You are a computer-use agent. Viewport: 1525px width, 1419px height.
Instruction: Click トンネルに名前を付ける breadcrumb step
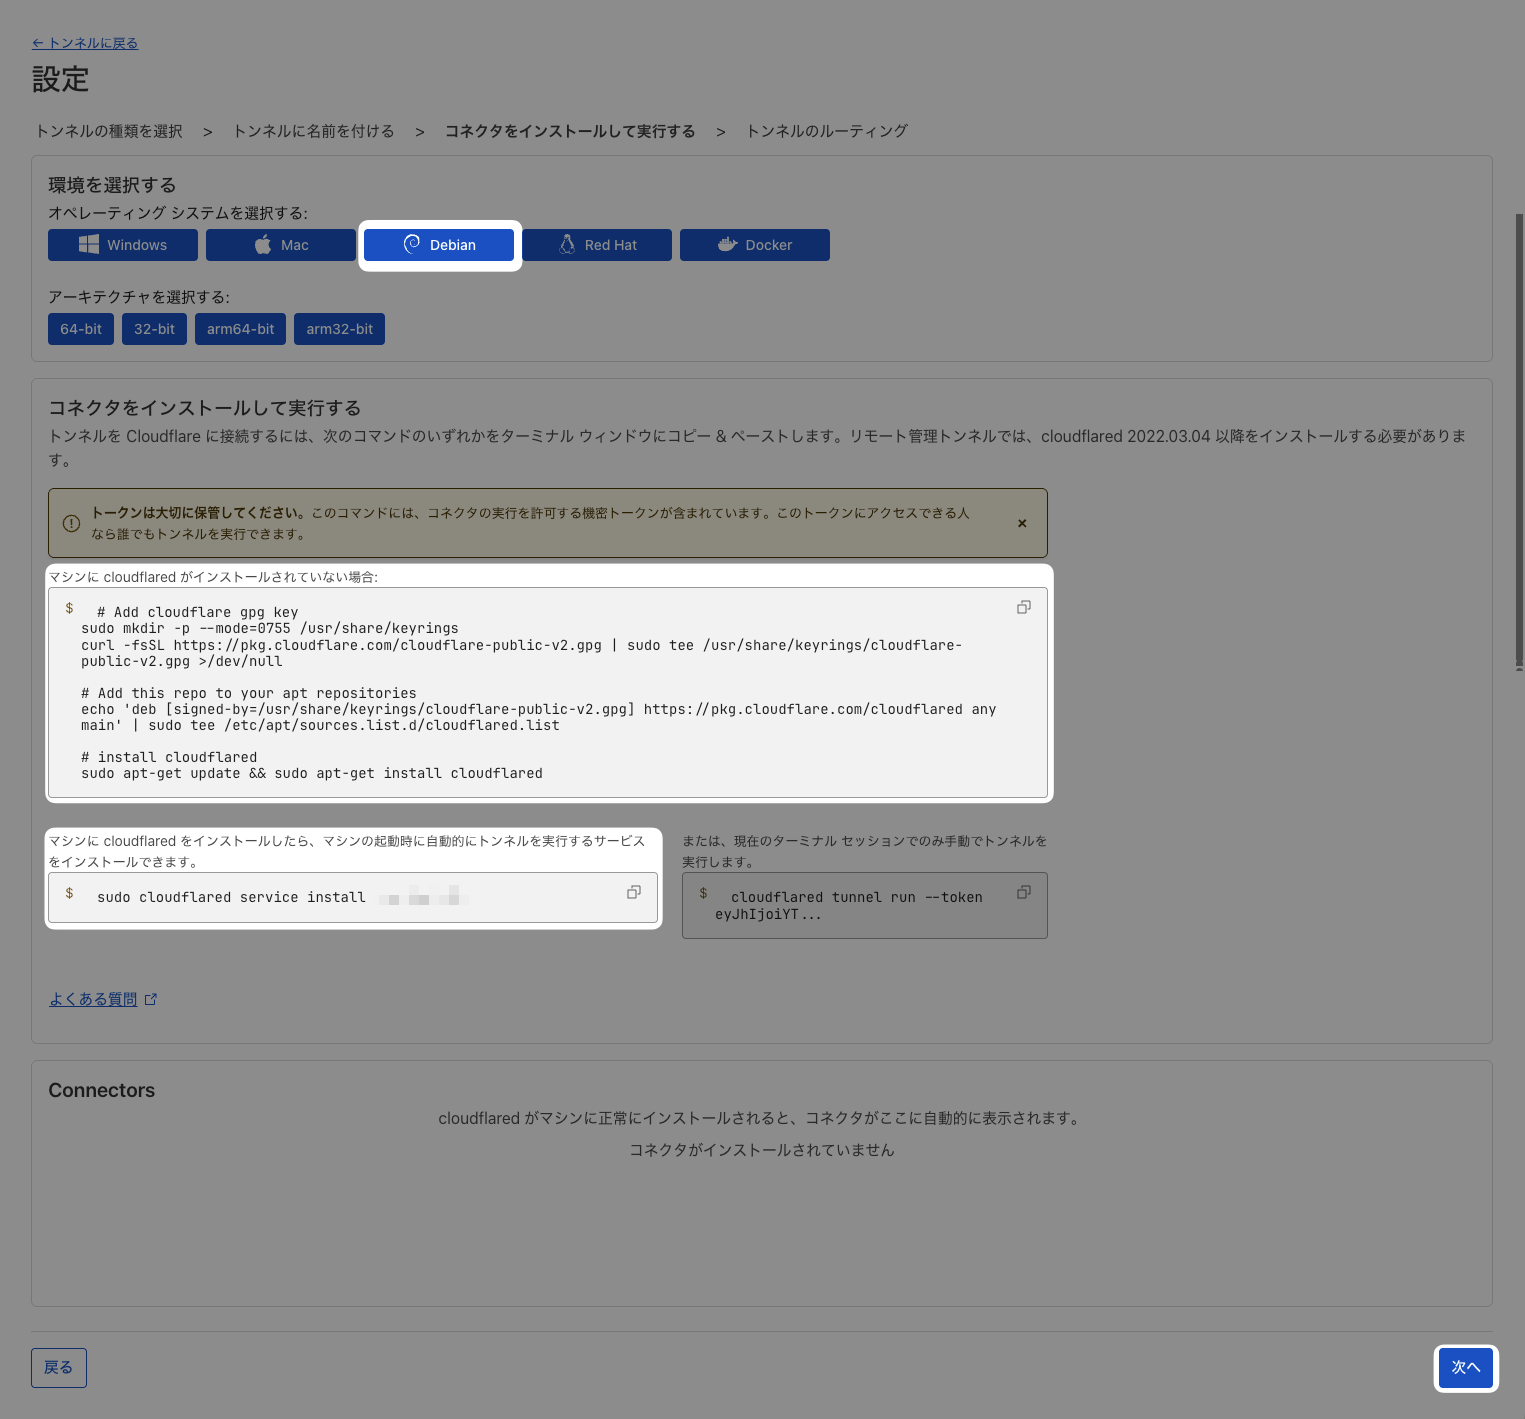coord(314,131)
